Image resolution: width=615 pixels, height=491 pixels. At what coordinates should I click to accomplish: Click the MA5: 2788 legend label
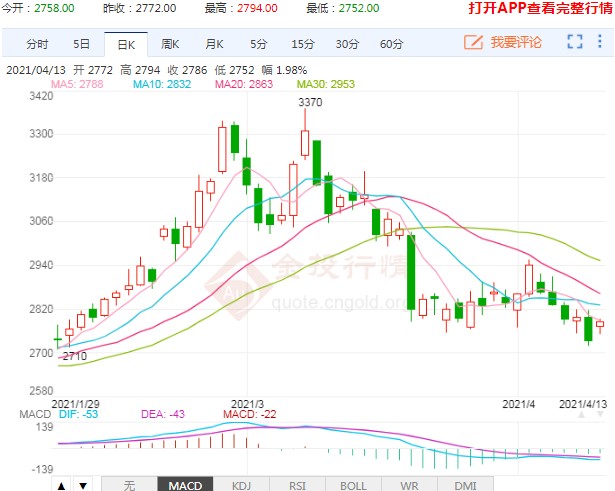pos(77,84)
